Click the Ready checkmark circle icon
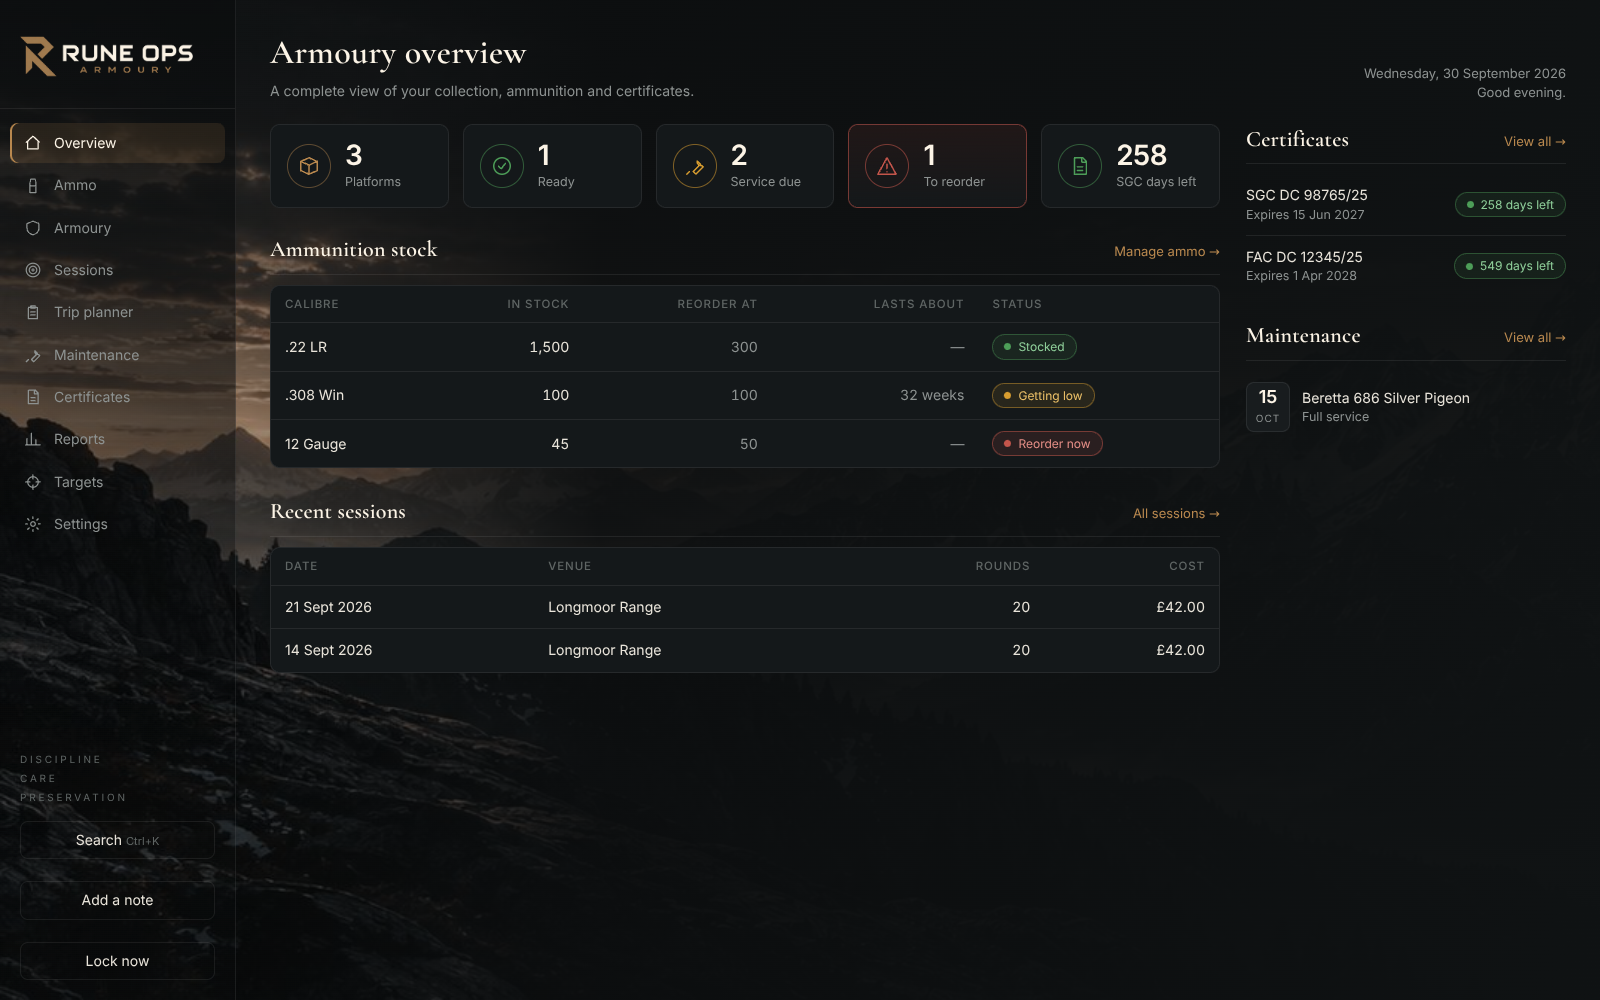Viewport: 1600px width, 1000px height. pos(502,166)
